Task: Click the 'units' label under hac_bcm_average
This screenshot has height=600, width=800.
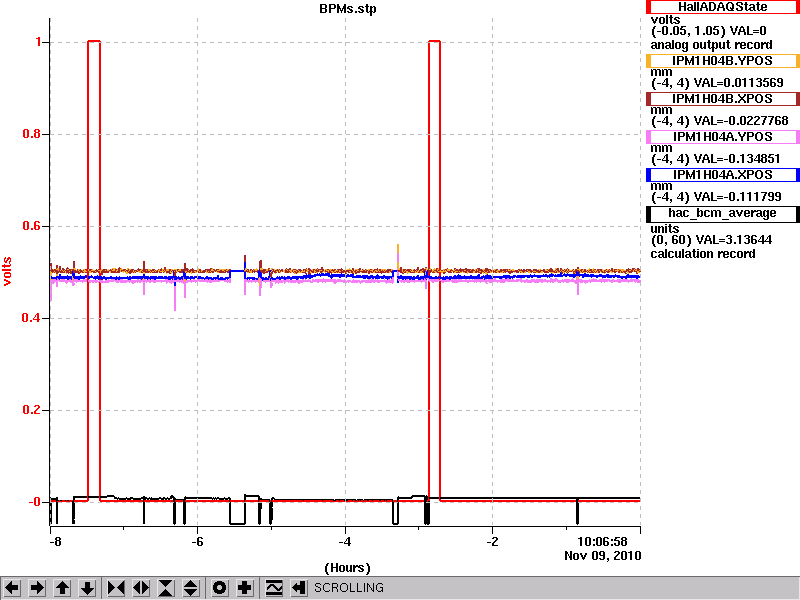Action: point(665,229)
